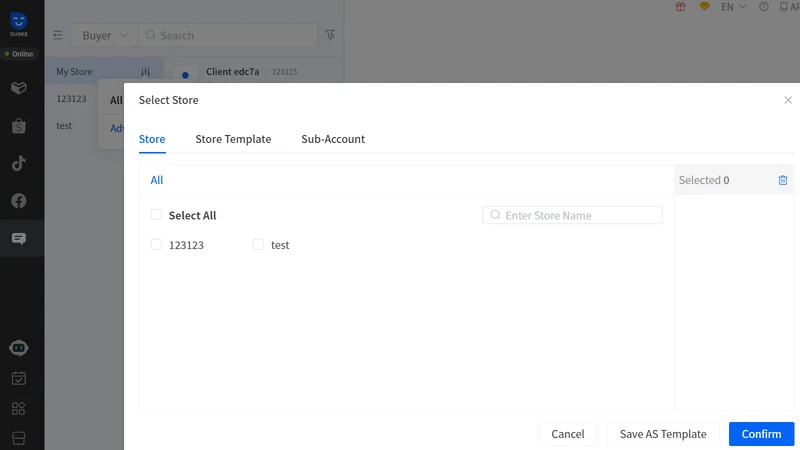Click the chat message icon in the sidebar
Image resolution: width=800 pixels, height=450 pixels.
[x=19, y=238]
